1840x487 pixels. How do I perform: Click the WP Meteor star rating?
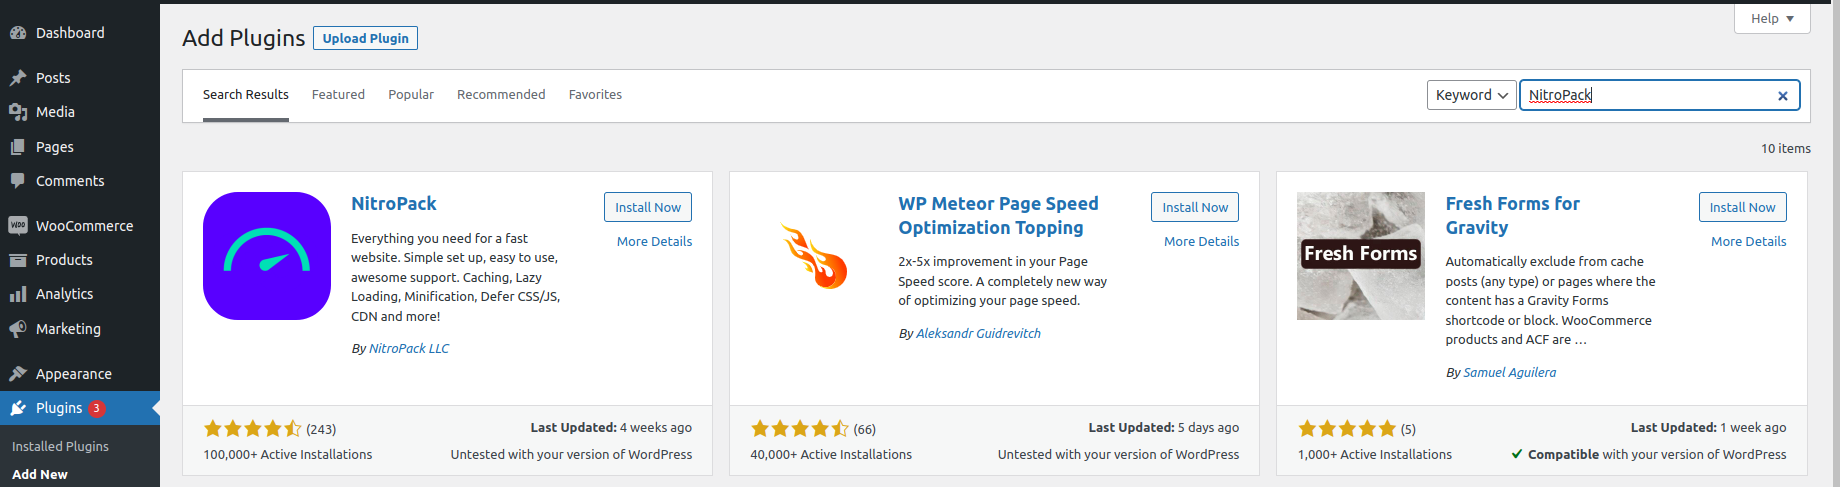coord(799,429)
